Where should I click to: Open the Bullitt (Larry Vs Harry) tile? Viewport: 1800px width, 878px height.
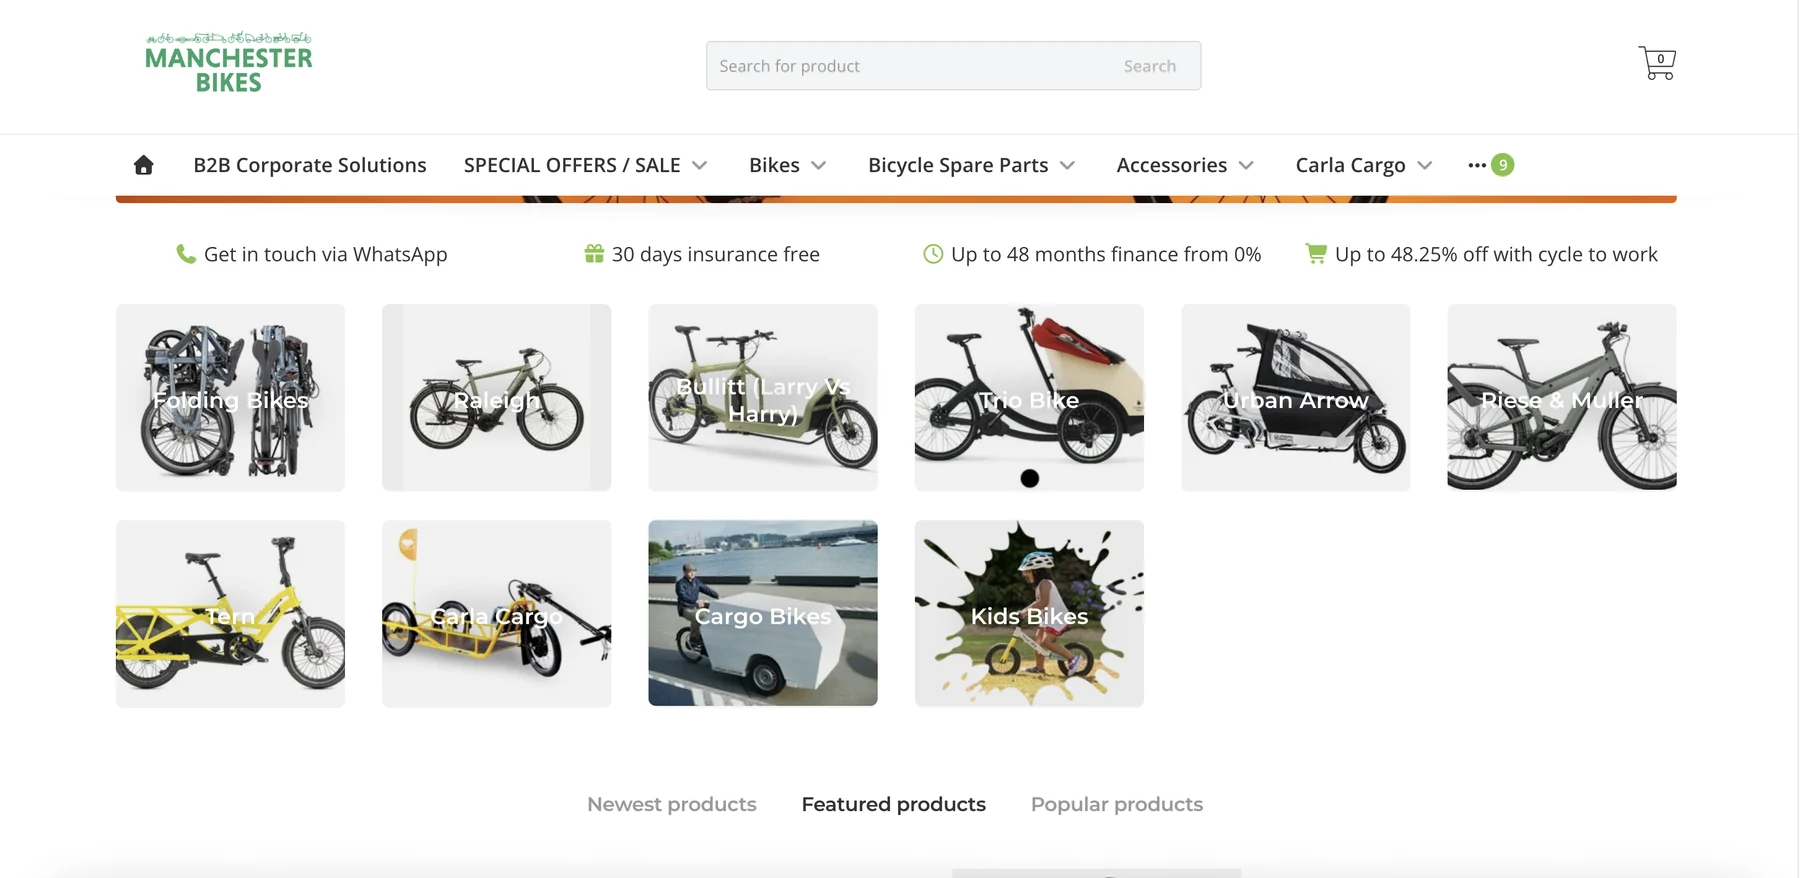point(763,398)
